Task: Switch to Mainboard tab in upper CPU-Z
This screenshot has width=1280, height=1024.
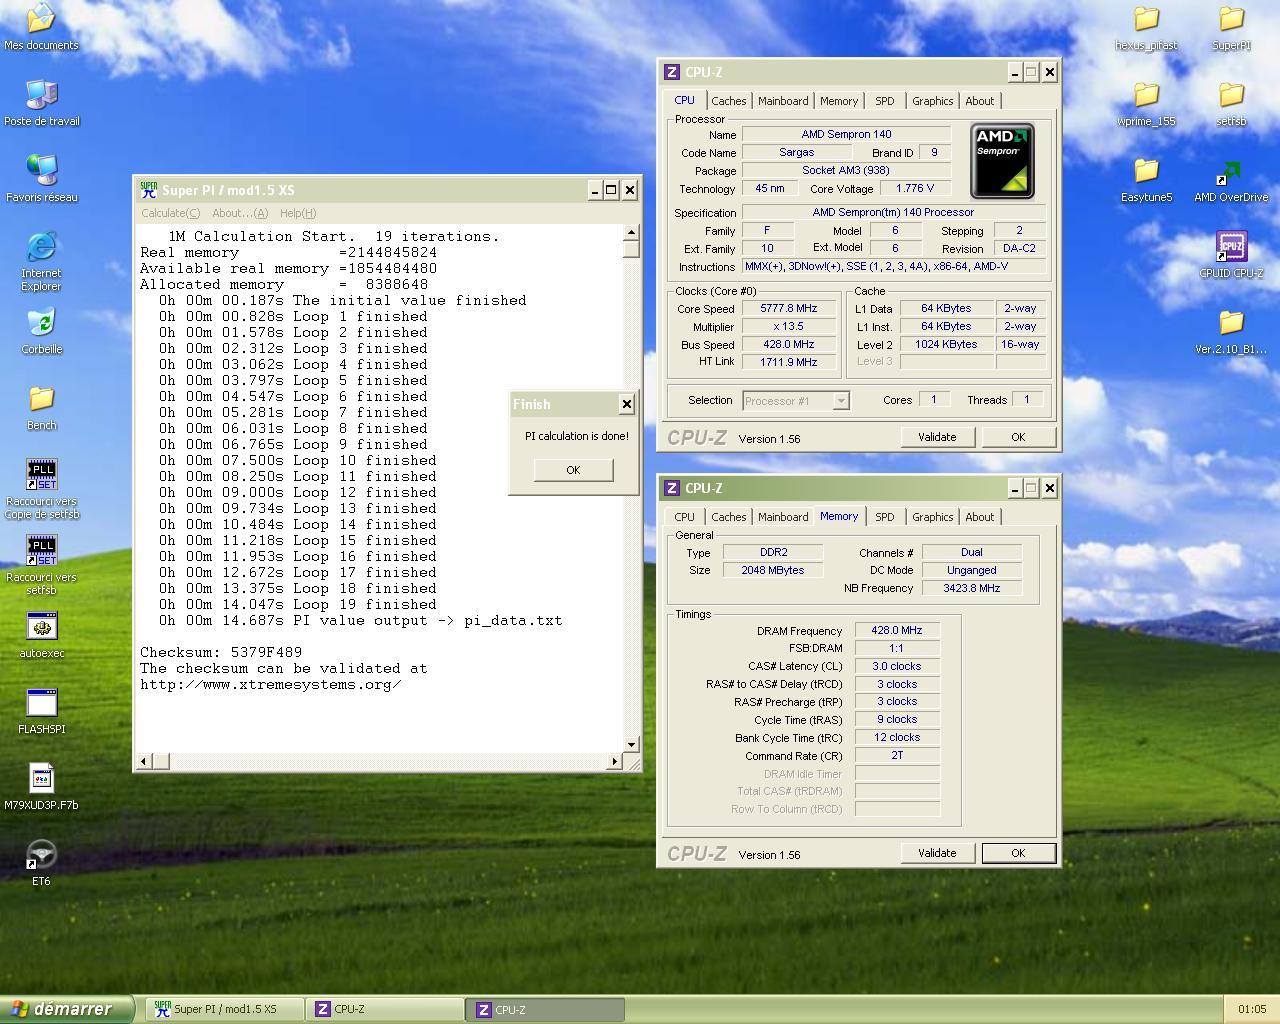Action: [783, 101]
